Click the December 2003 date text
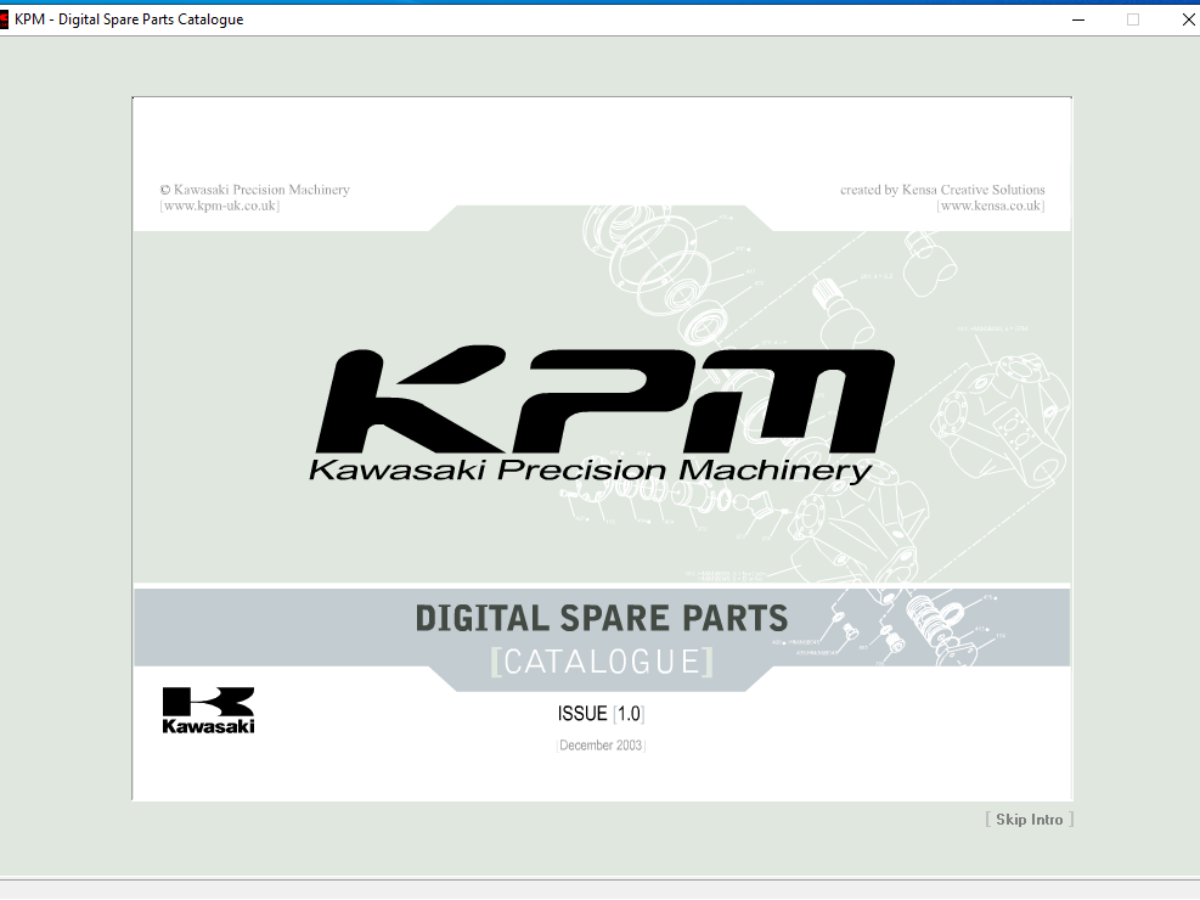Image resolution: width=1200 pixels, height=900 pixels. point(601,746)
